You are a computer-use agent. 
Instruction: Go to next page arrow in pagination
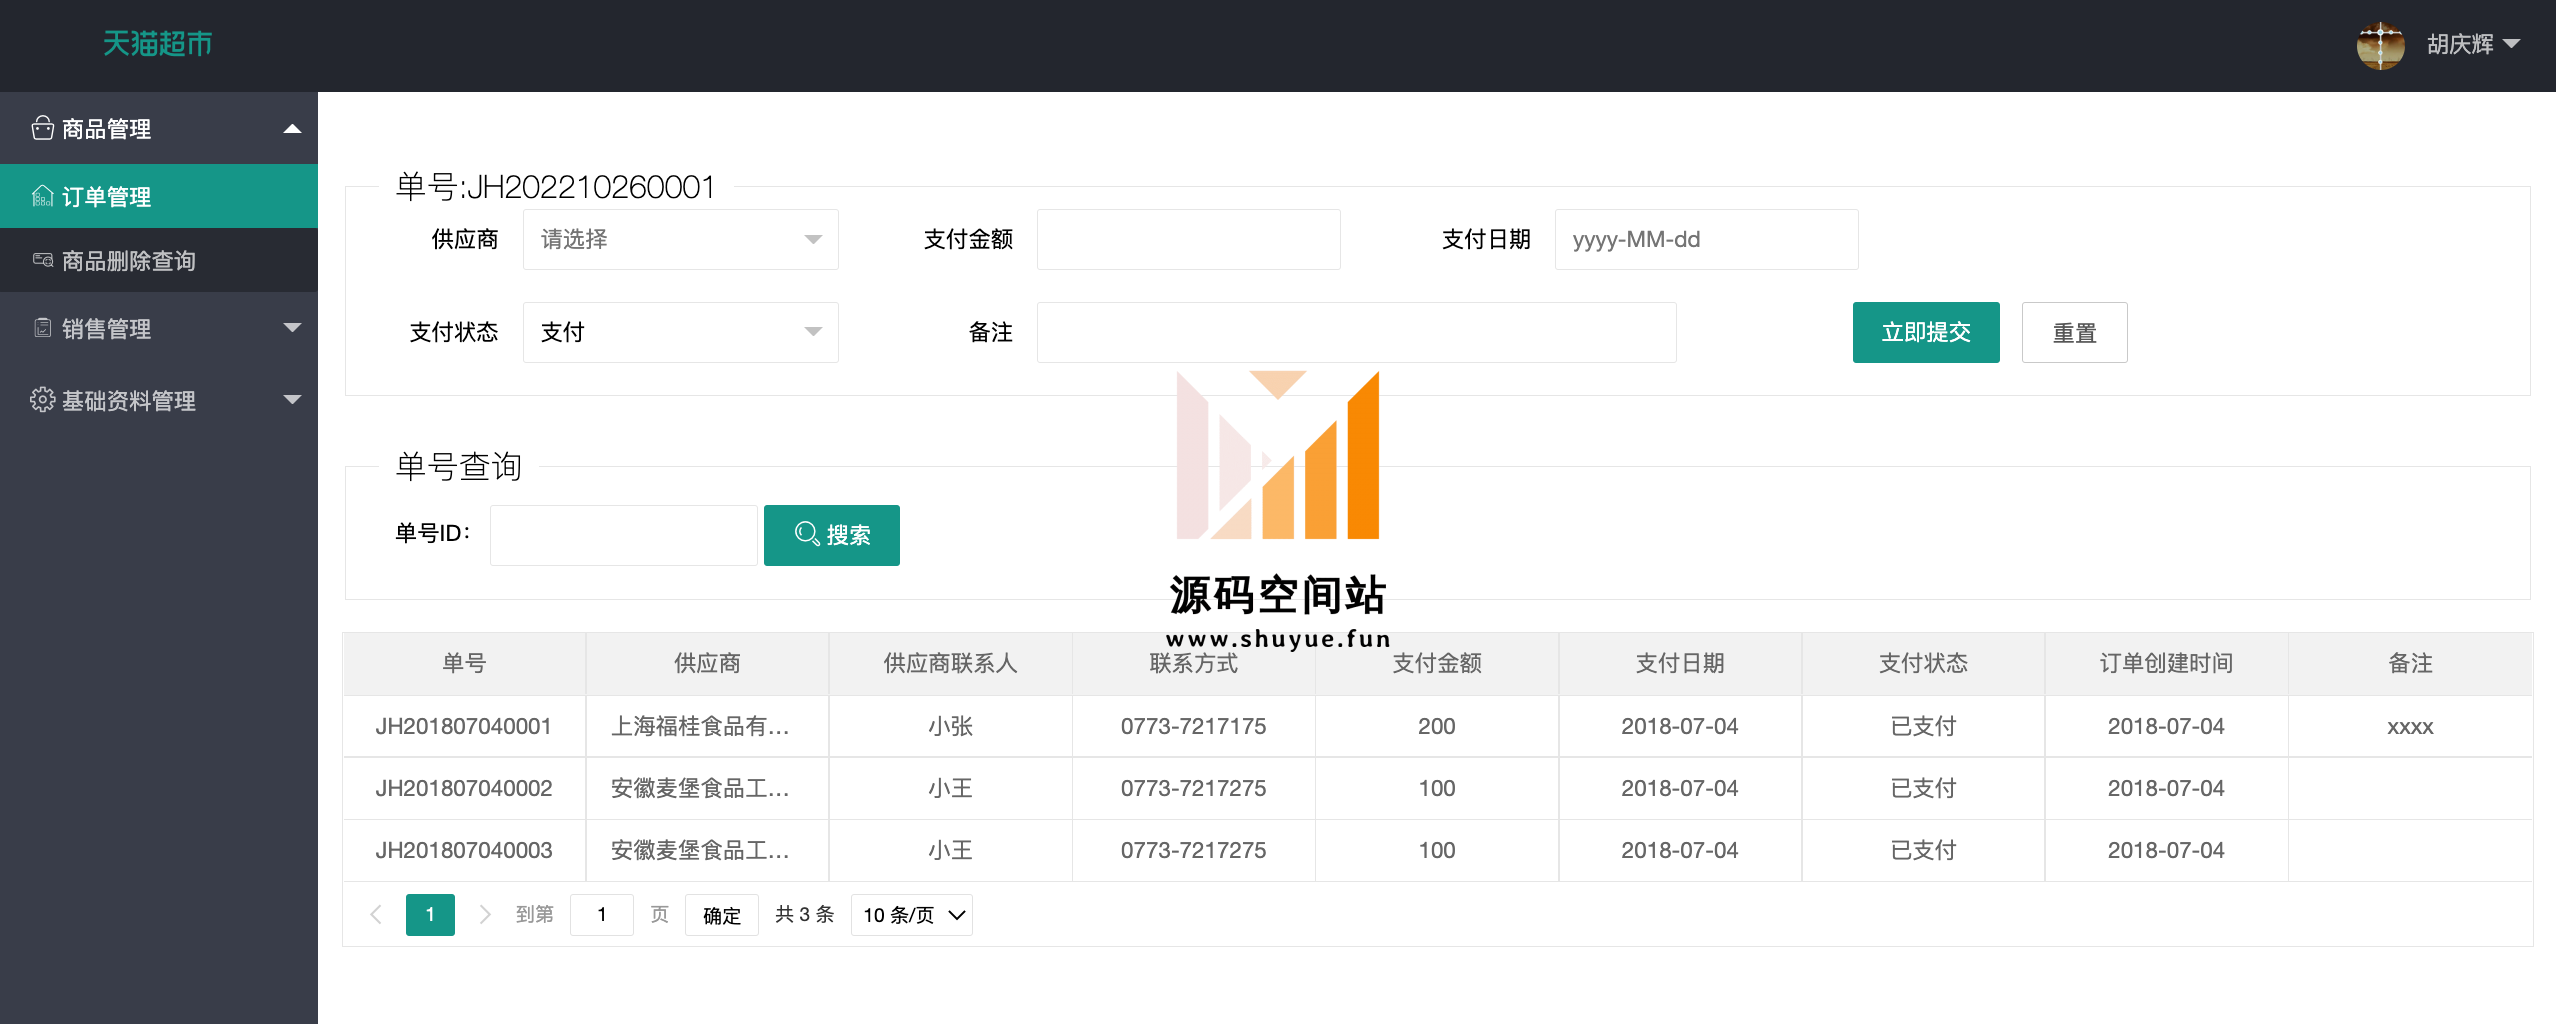(x=484, y=914)
